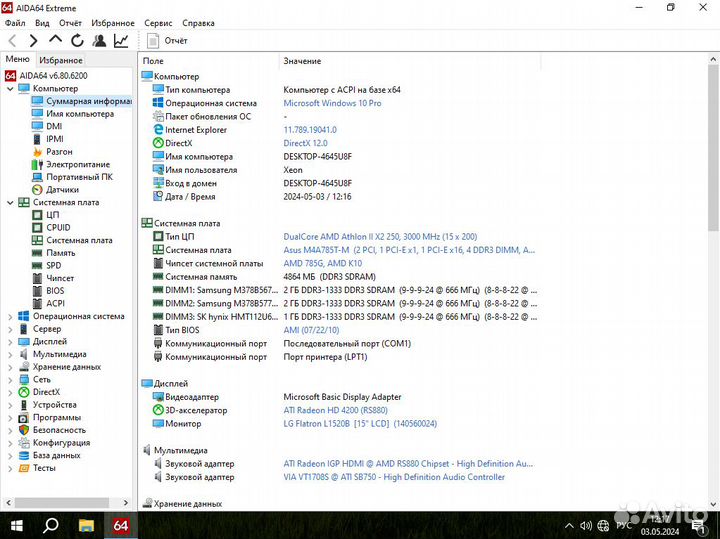Click the Forward navigation arrow in toolbar
This screenshot has height=539, width=720.
tap(33, 41)
